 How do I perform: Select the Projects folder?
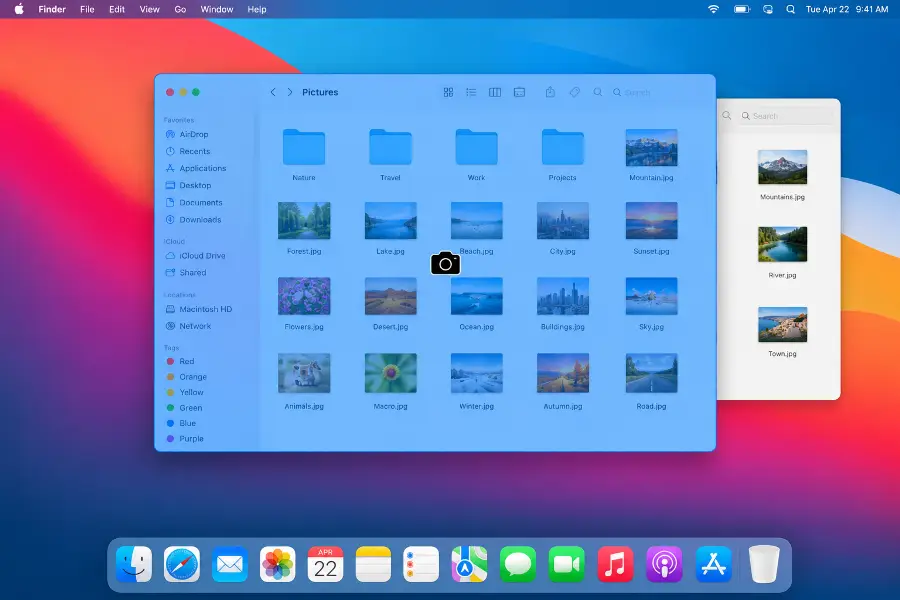[x=562, y=147]
